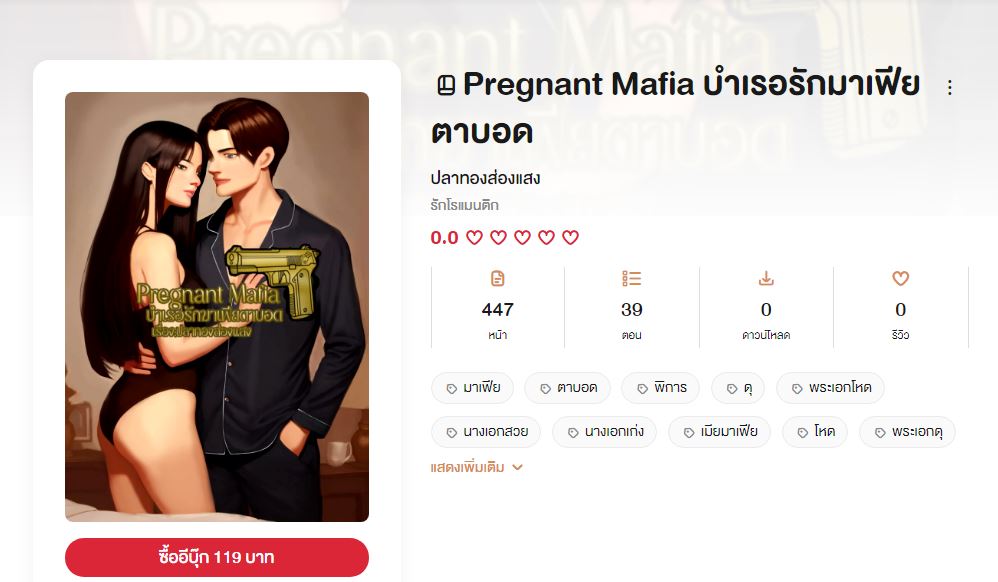Click the page count document icon

click(x=498, y=278)
